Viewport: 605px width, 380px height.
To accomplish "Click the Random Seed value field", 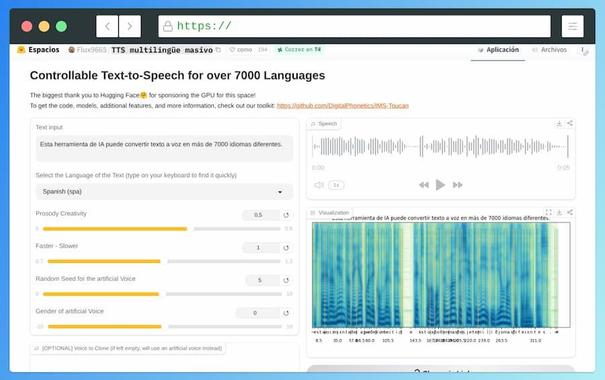I will point(262,280).
